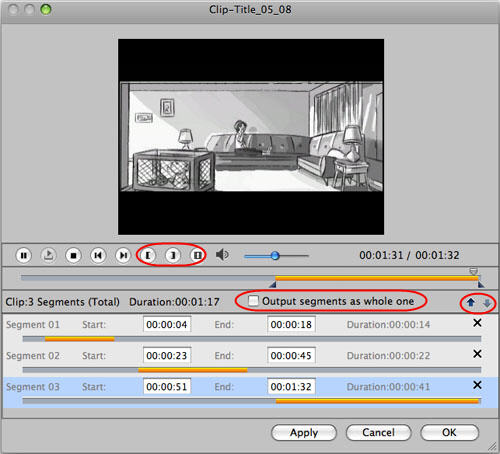Confirm with the OK button
The image size is (500, 454).
[449, 432]
